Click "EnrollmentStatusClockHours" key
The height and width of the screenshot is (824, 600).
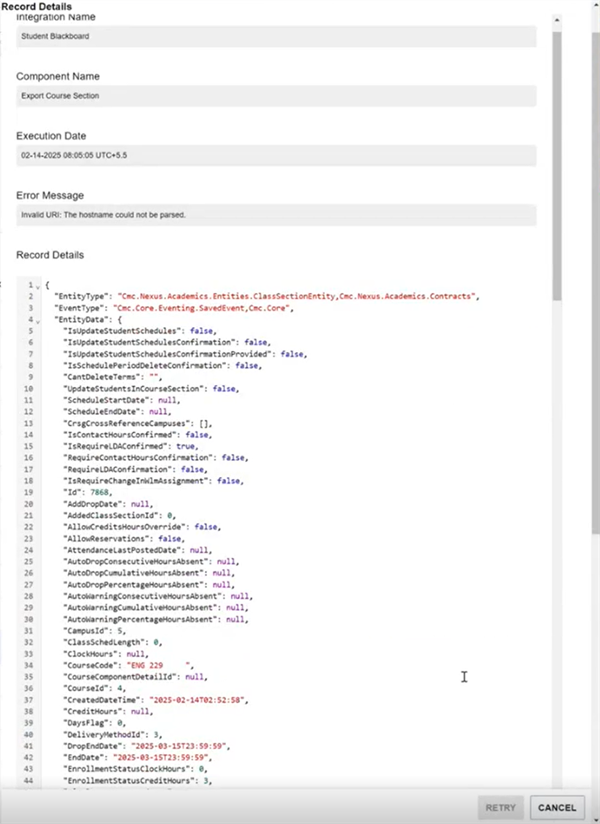(127, 769)
